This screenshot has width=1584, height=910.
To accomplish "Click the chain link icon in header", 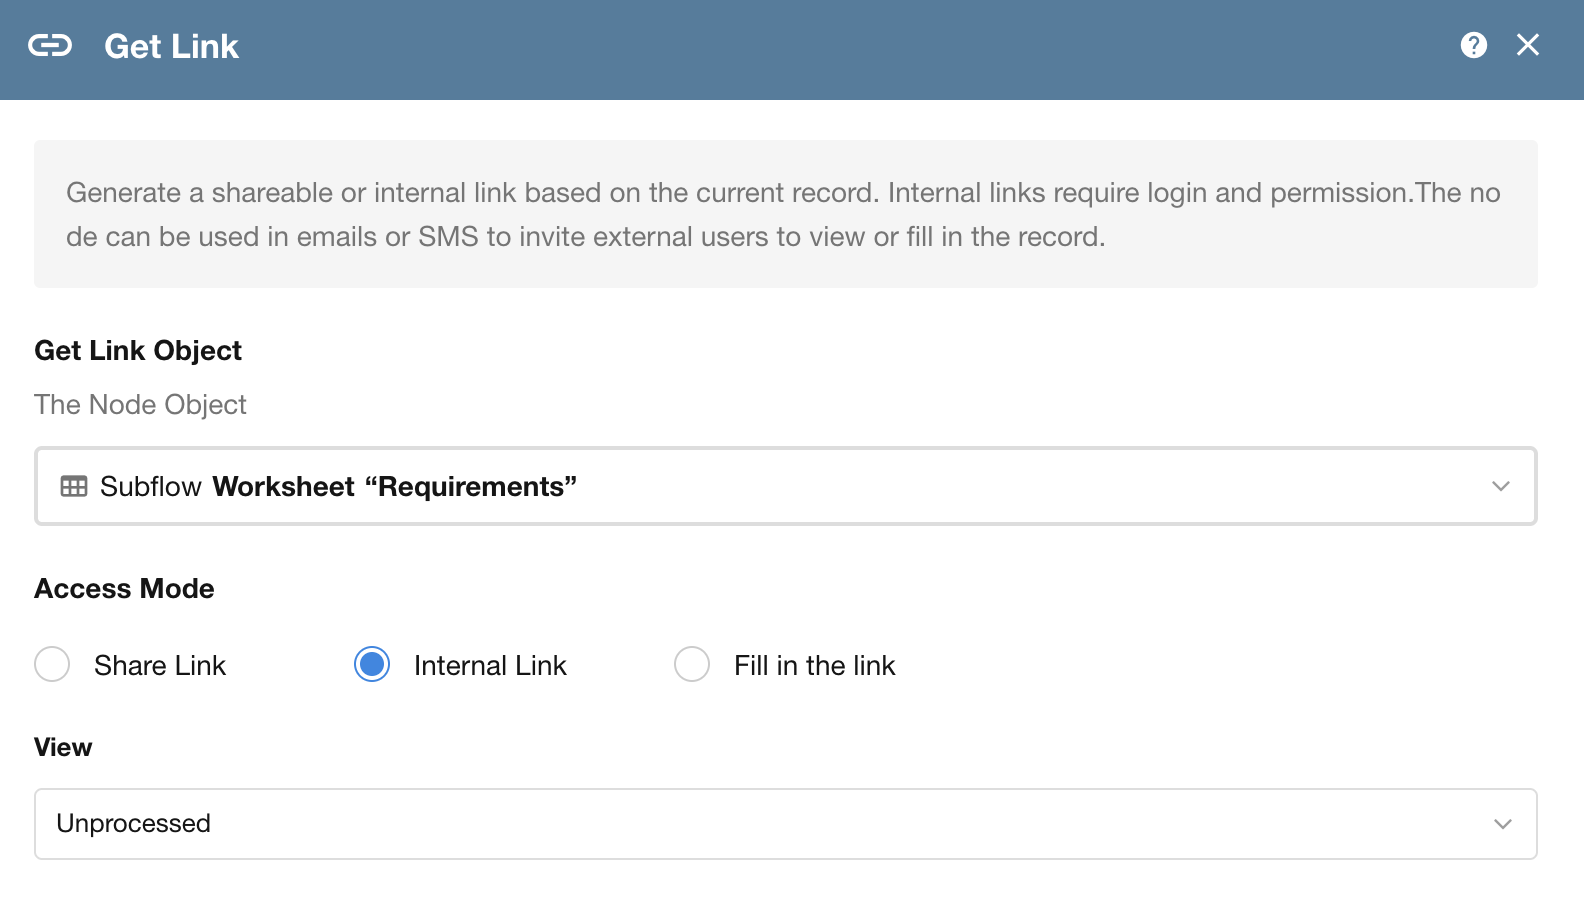I will [50, 46].
